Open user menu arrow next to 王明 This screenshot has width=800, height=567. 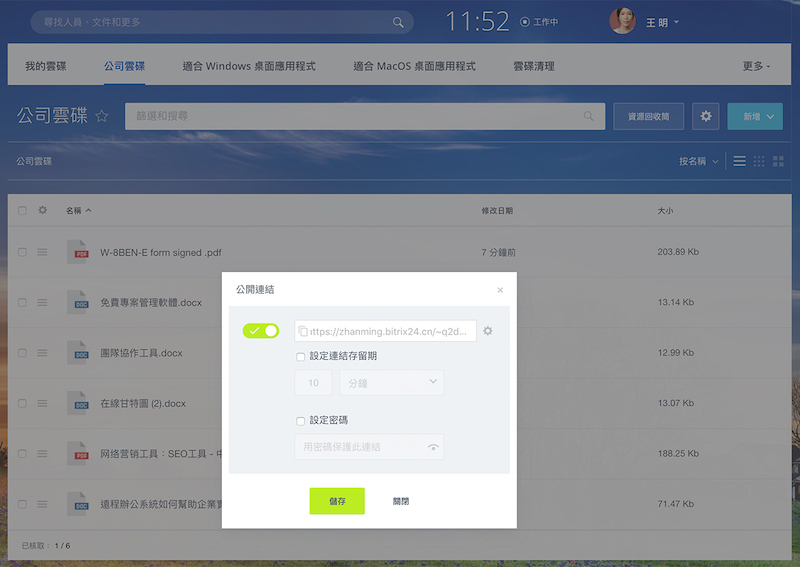[677, 22]
